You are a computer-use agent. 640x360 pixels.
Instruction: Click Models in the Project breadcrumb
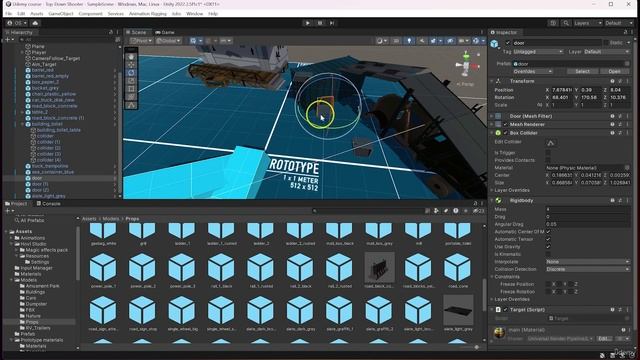point(110,219)
